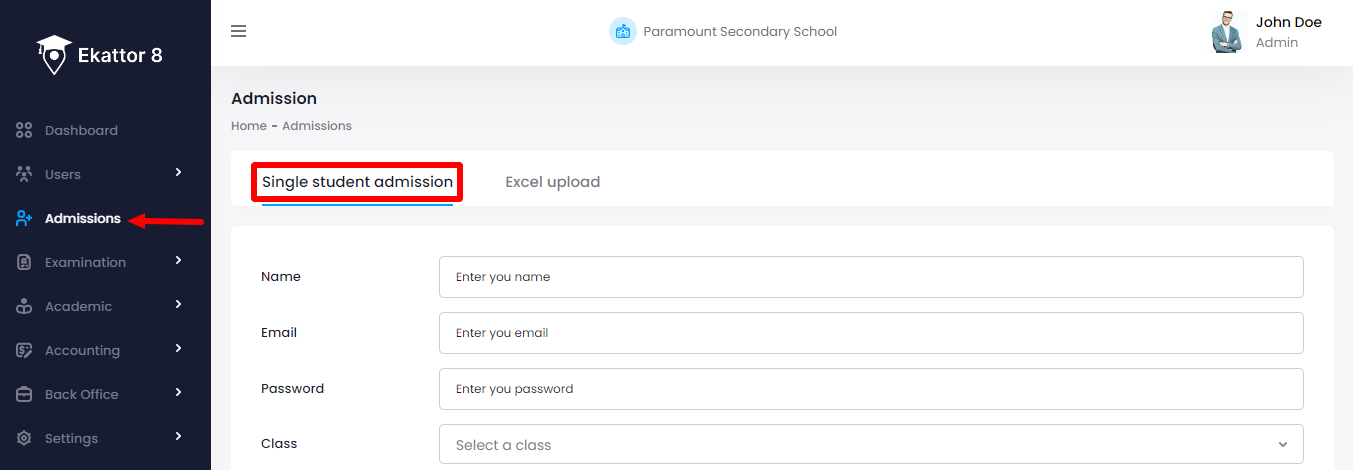1353x470 pixels.
Task: Click the hamburger menu icon
Action: [x=238, y=31]
